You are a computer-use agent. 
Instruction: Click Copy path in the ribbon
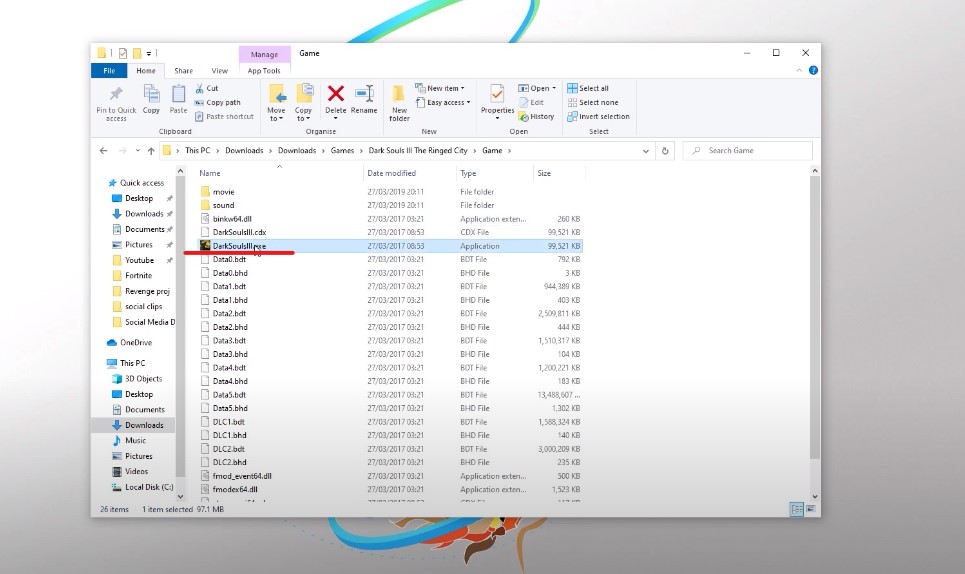click(218, 102)
